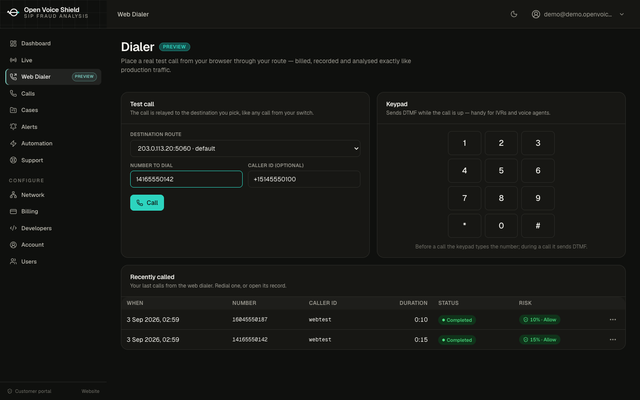This screenshot has width=640, height=400.
Task: Click the Alerts bell icon
Action: [13, 127]
